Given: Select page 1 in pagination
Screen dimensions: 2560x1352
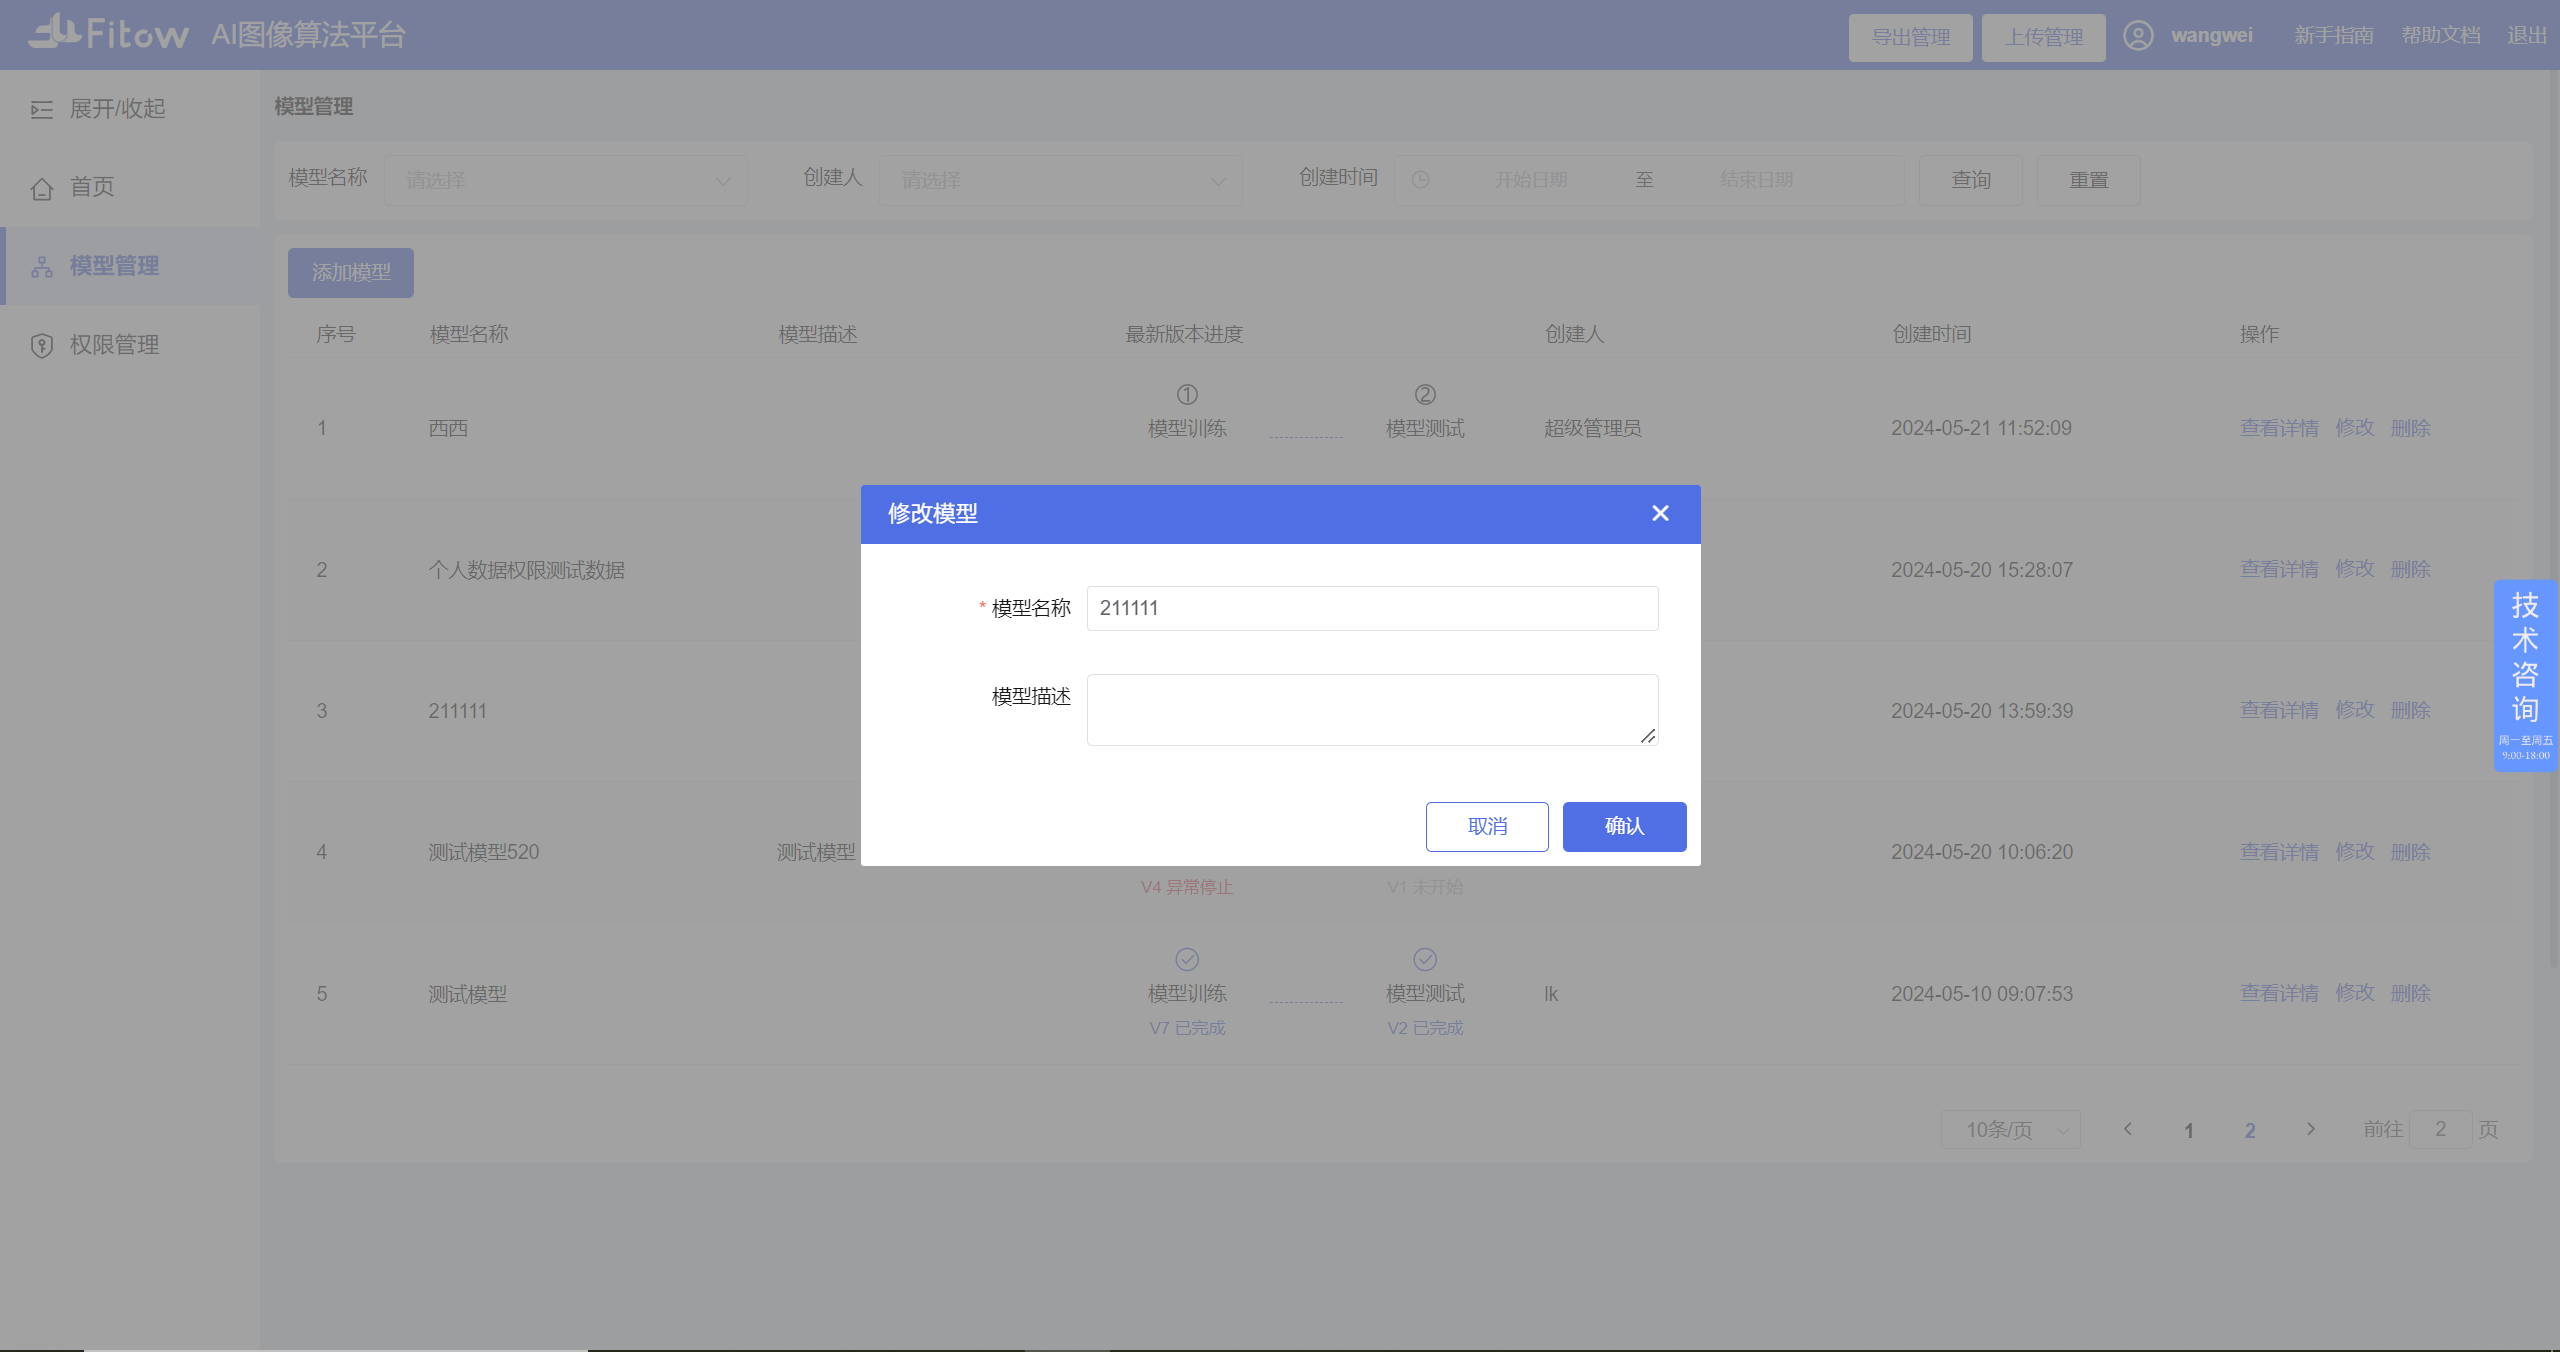Looking at the screenshot, I should pyautogui.click(x=2188, y=1130).
